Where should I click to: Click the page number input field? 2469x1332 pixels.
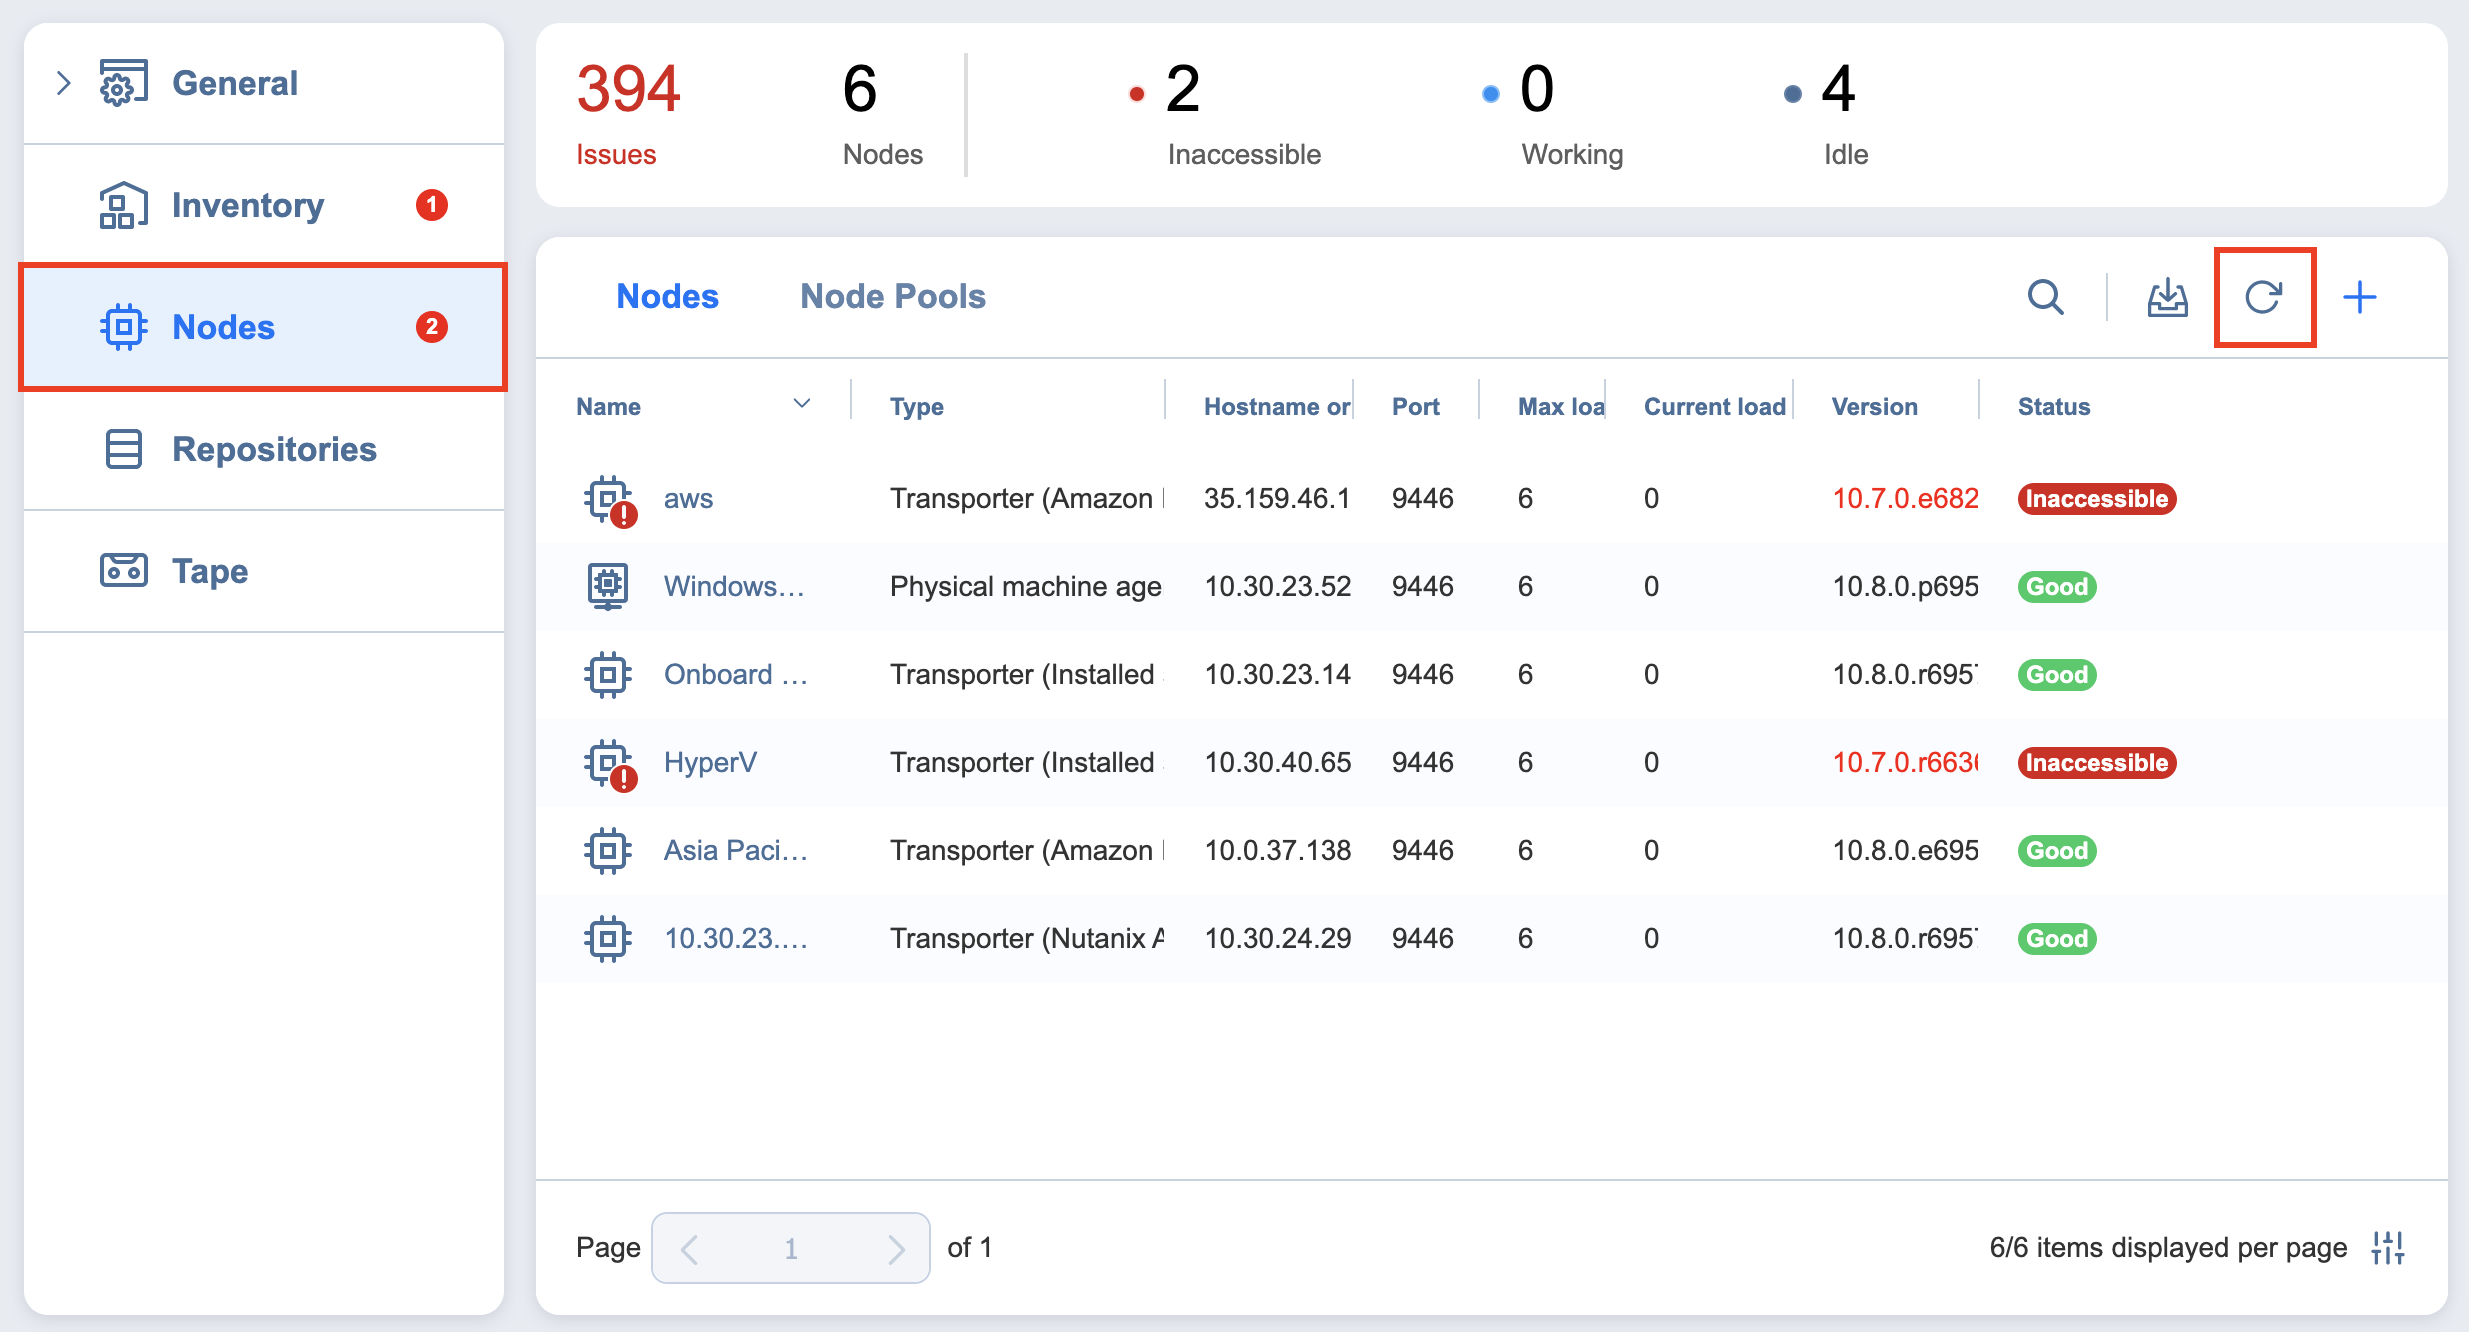[x=790, y=1248]
